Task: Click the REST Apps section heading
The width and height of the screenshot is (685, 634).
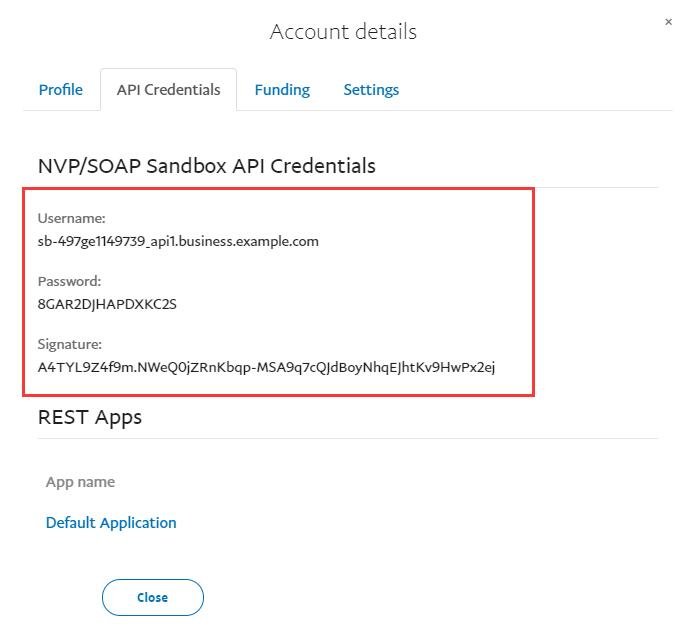Action: [x=90, y=417]
